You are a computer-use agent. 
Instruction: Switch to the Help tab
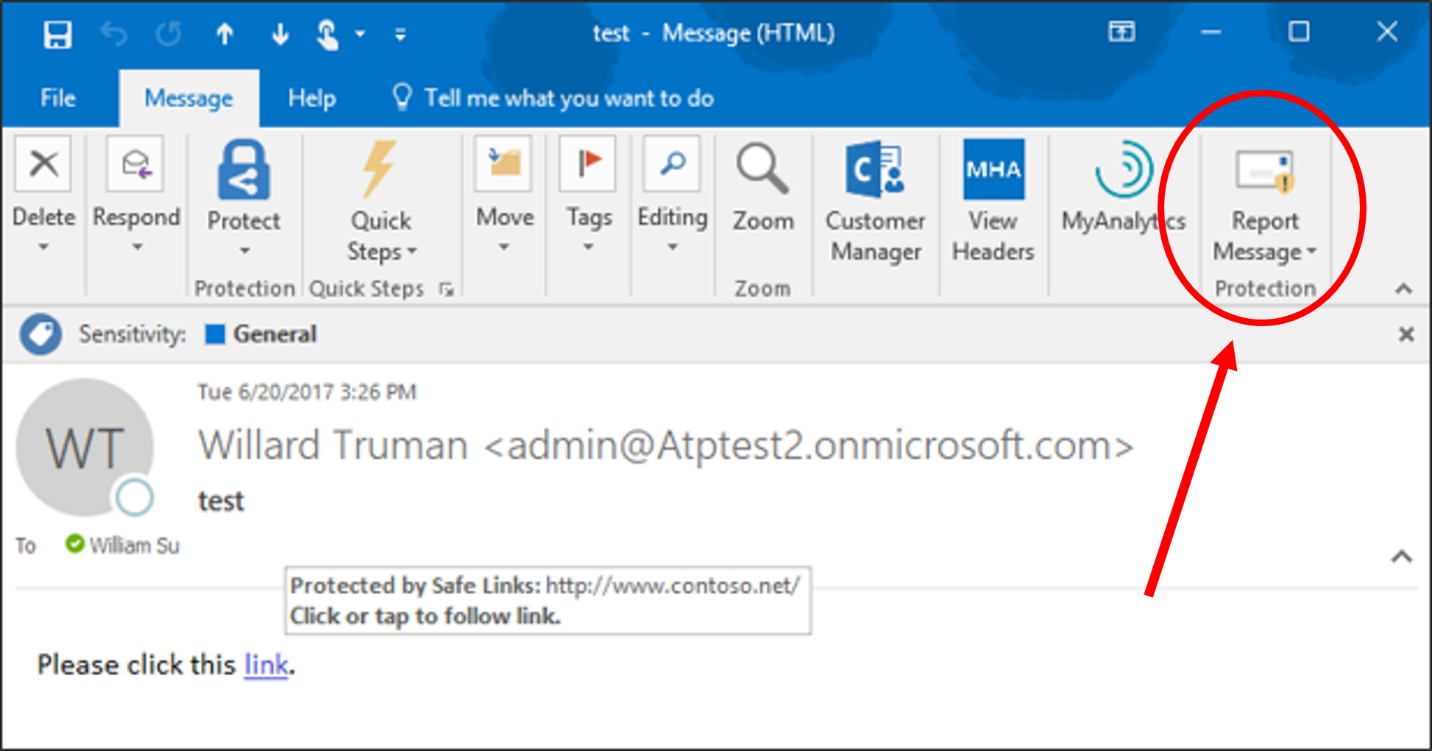[311, 97]
